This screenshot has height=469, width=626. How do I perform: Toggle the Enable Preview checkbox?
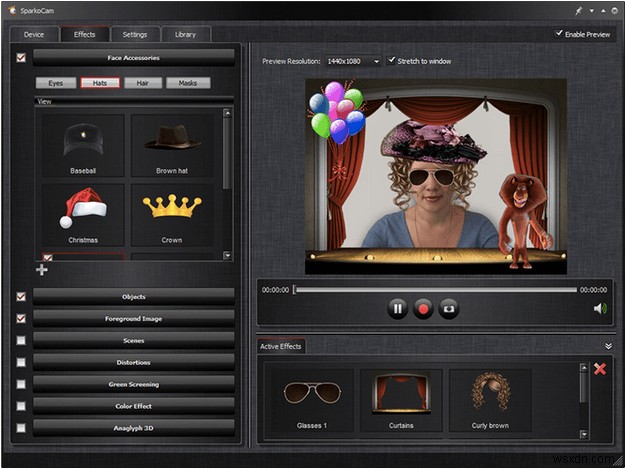point(560,33)
